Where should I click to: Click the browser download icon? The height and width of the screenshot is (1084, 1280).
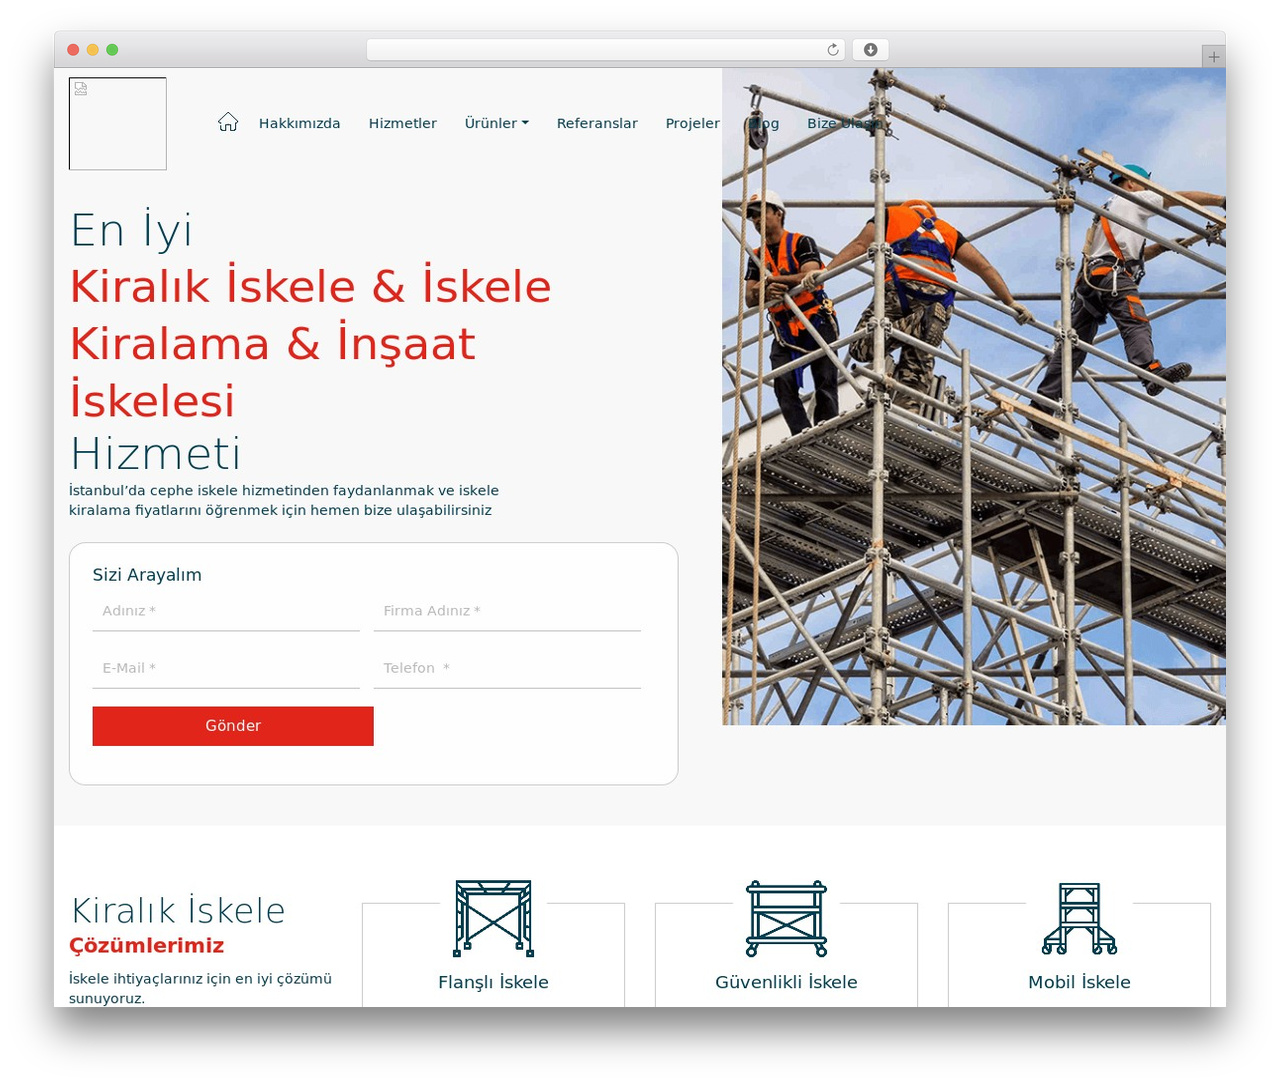[871, 50]
